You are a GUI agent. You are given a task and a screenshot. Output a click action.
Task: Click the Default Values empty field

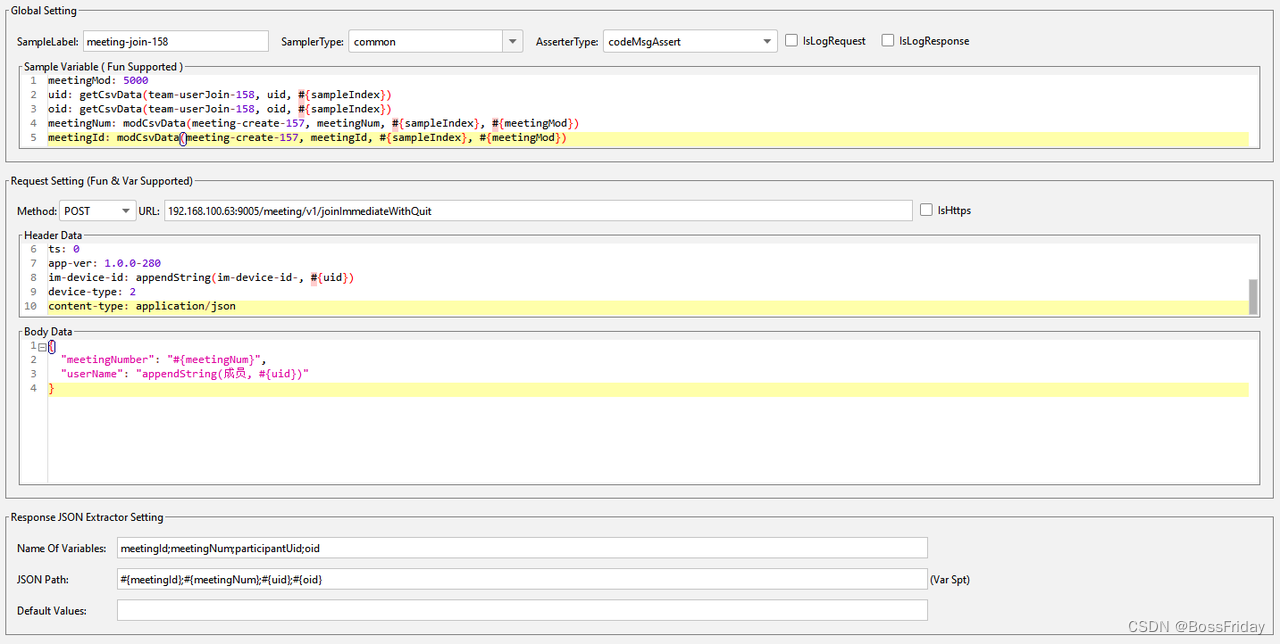(x=522, y=610)
